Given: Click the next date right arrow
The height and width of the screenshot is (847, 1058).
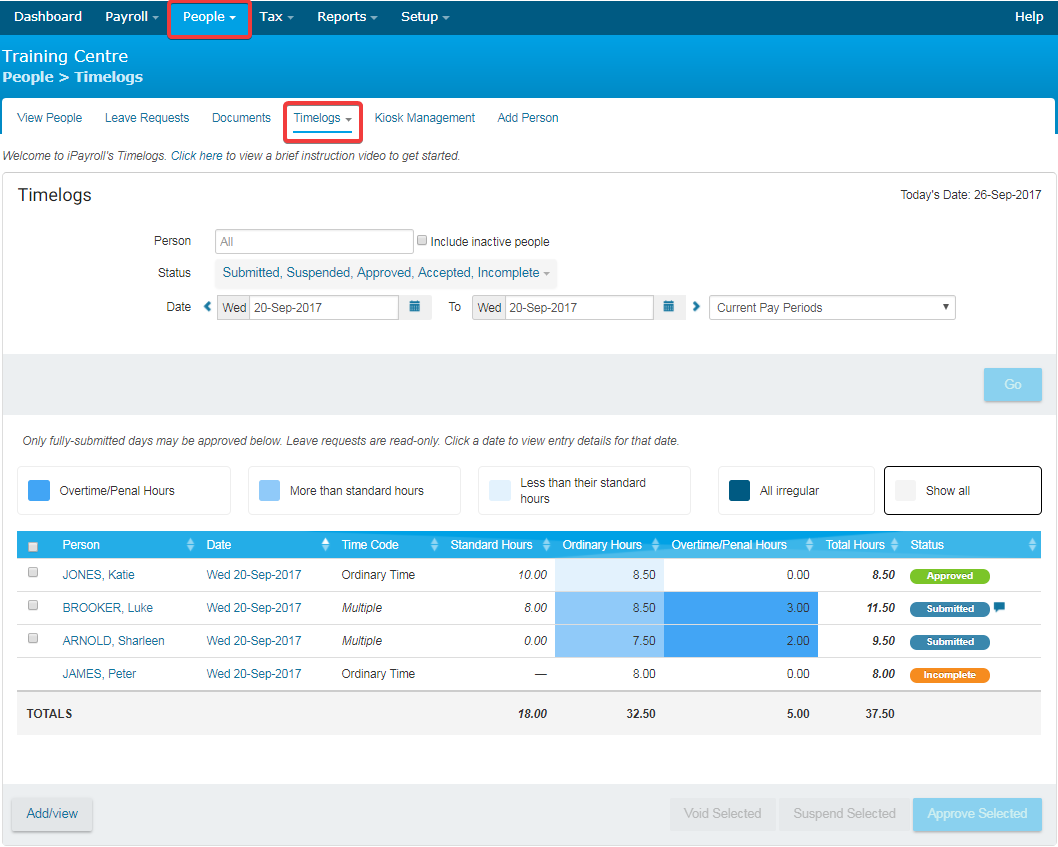Looking at the screenshot, I should pyautogui.click(x=697, y=307).
